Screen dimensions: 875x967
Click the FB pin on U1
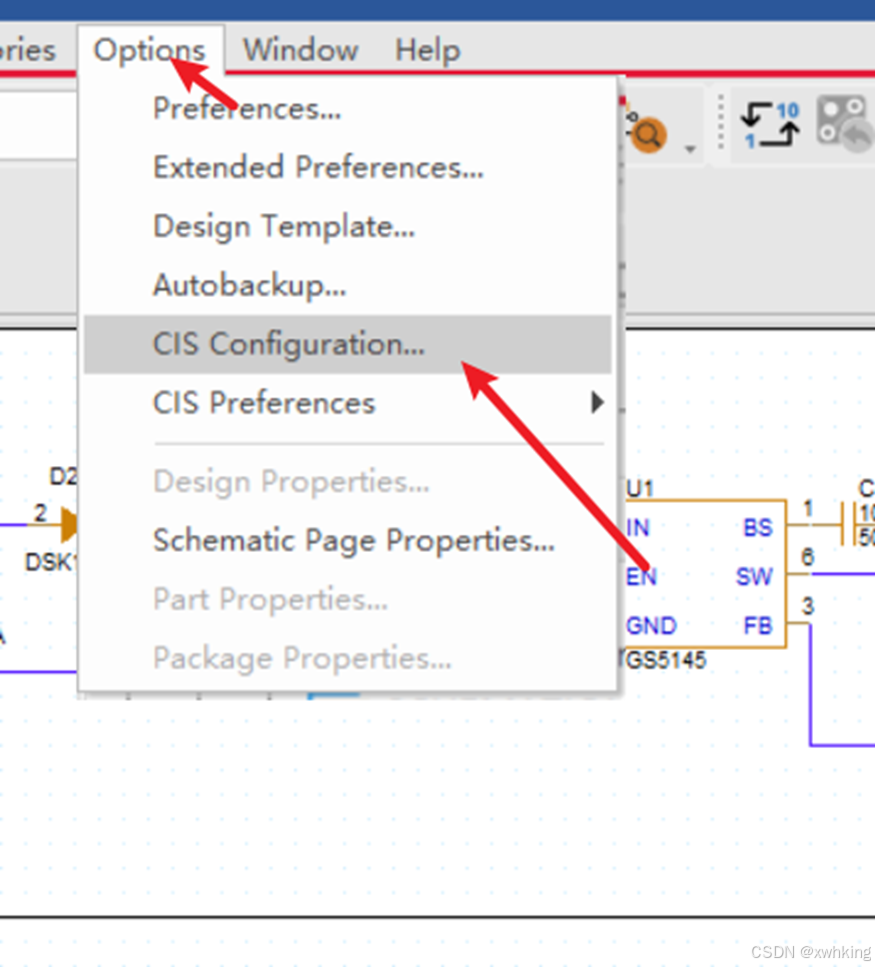pyautogui.click(x=758, y=625)
